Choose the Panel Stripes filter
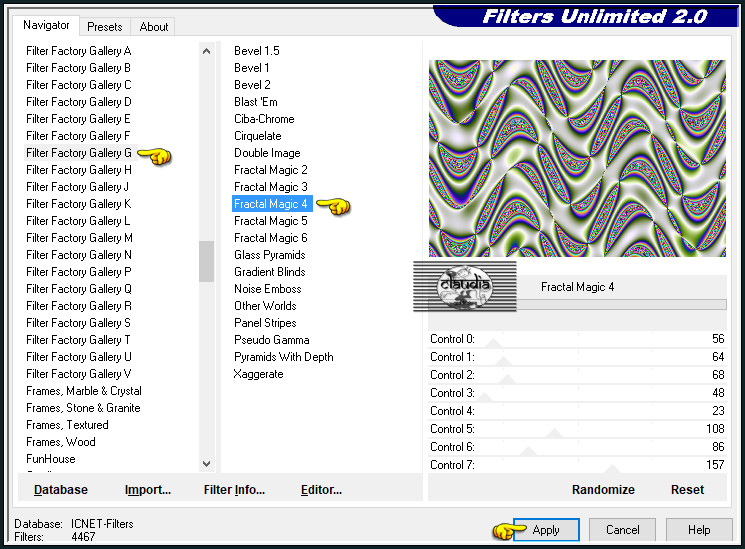 coord(265,323)
